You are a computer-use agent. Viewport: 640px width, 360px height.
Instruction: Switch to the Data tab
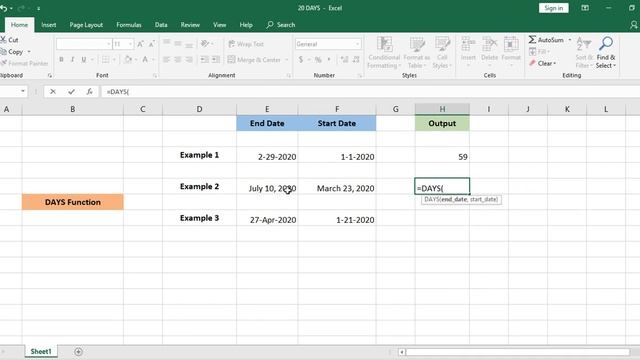point(161,25)
